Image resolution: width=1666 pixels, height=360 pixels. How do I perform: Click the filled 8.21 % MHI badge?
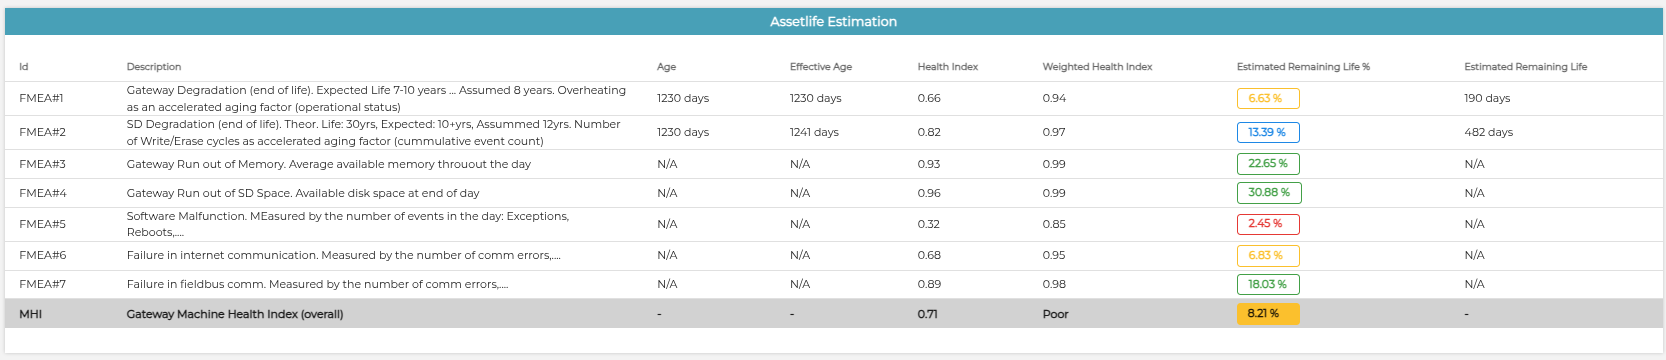pos(1267,313)
